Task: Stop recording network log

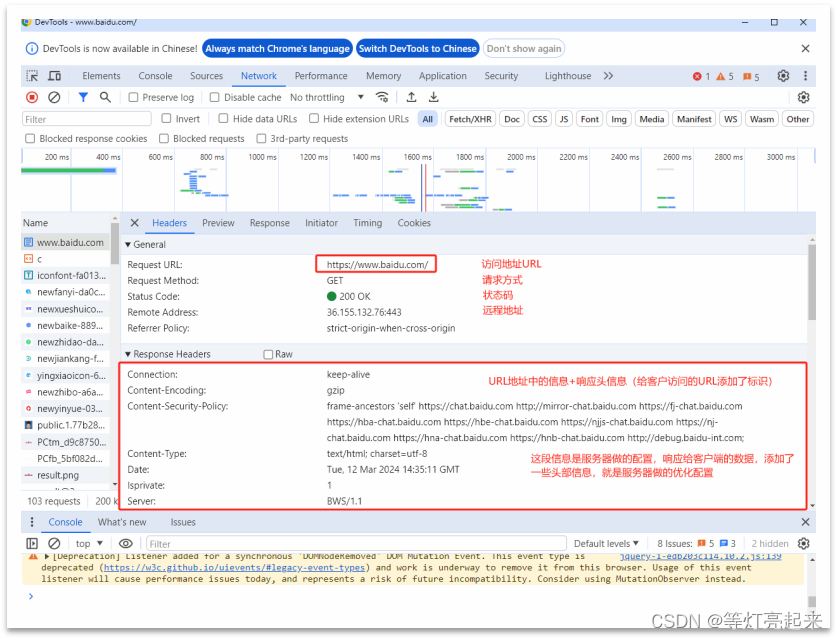Action: (32, 97)
